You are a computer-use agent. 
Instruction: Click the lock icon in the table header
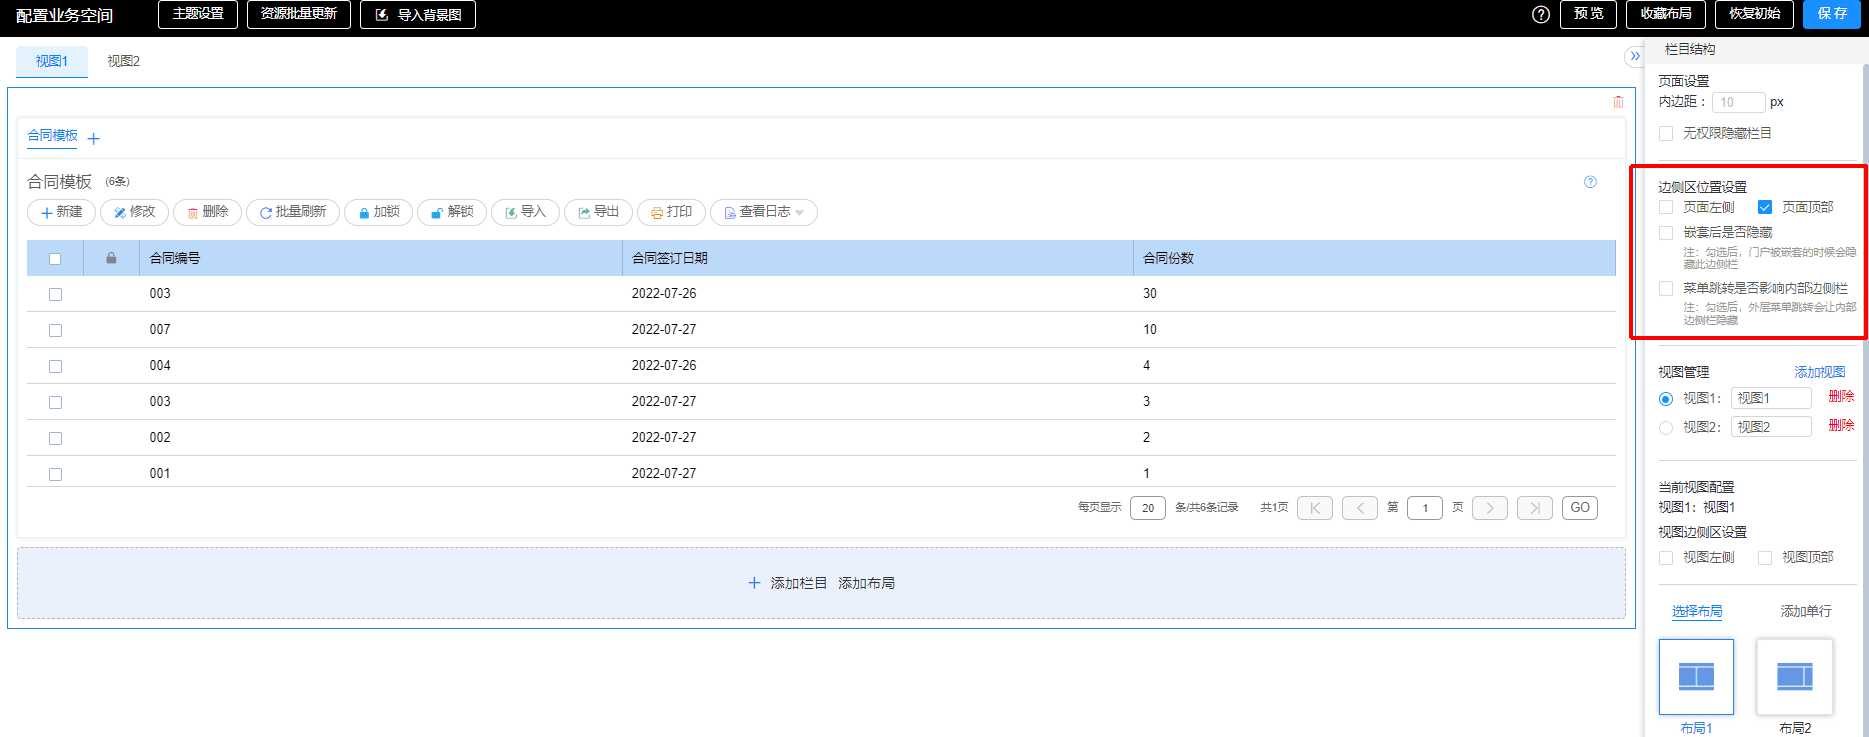(111, 258)
